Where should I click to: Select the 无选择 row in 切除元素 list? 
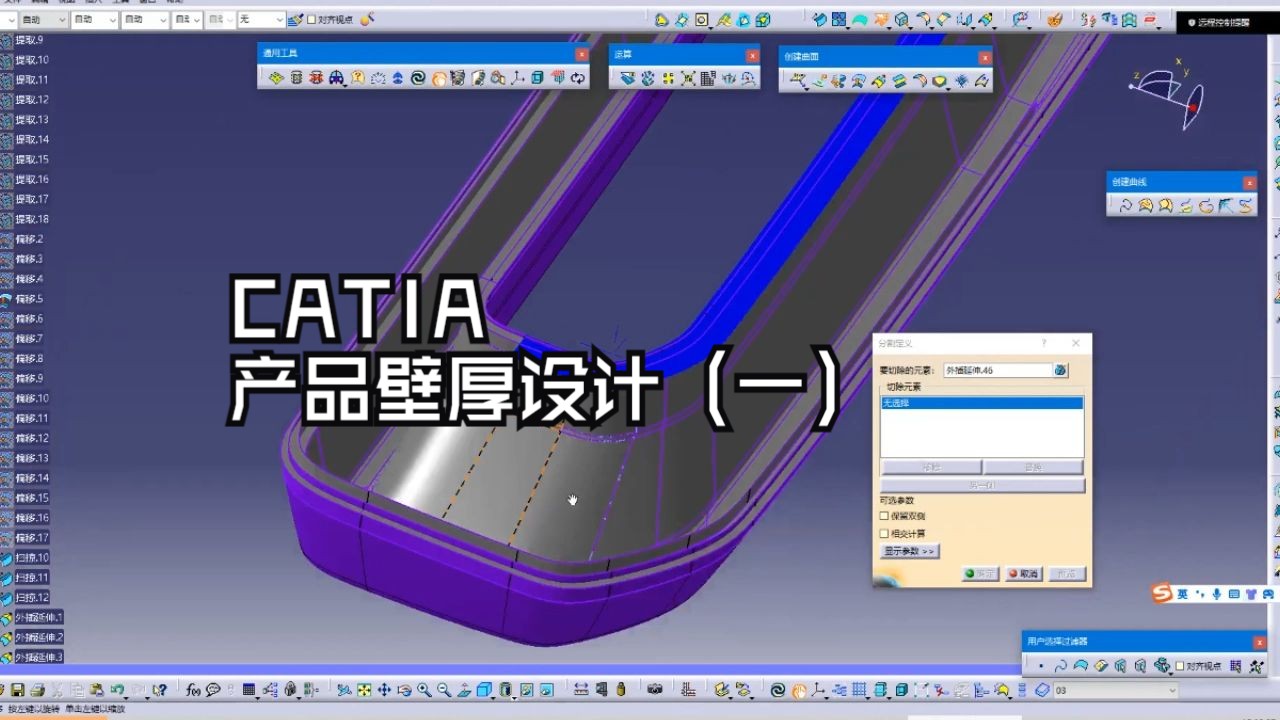(x=982, y=403)
